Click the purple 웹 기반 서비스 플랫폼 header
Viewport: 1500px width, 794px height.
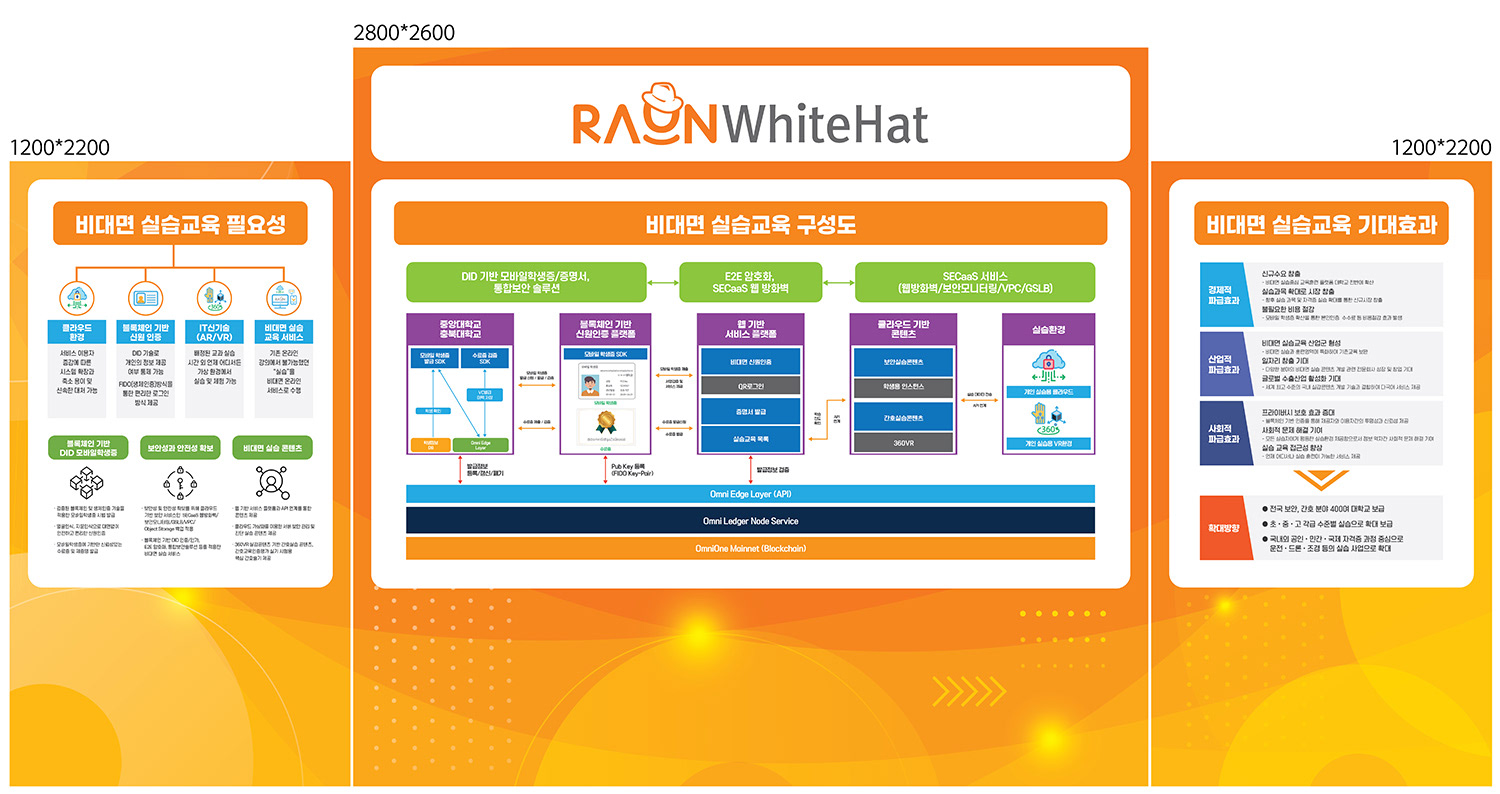tap(751, 329)
